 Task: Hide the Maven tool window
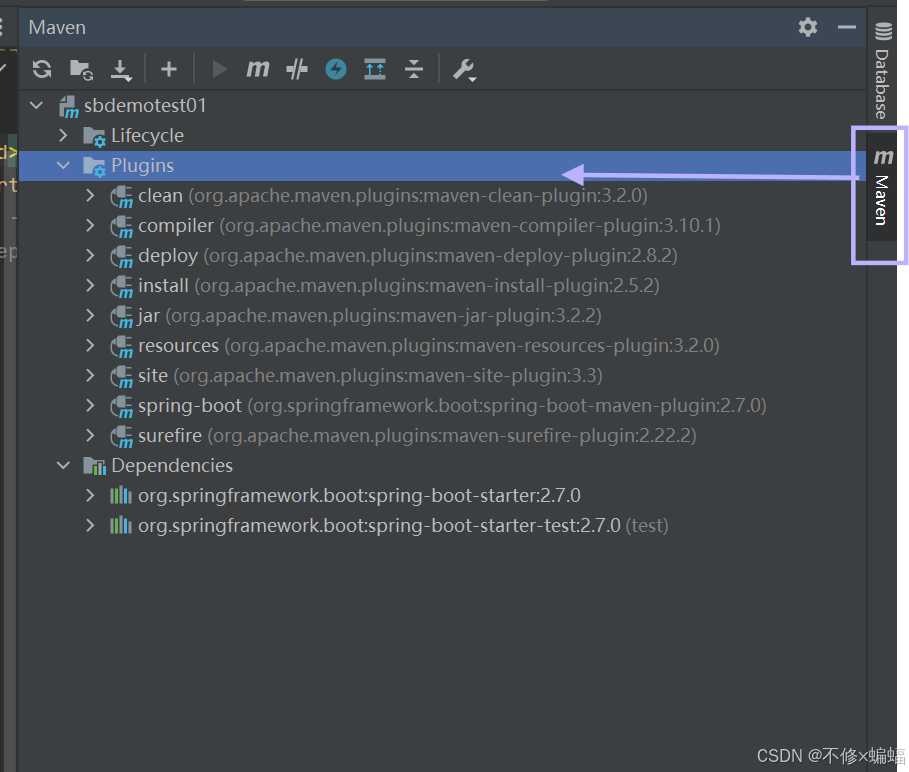click(847, 27)
